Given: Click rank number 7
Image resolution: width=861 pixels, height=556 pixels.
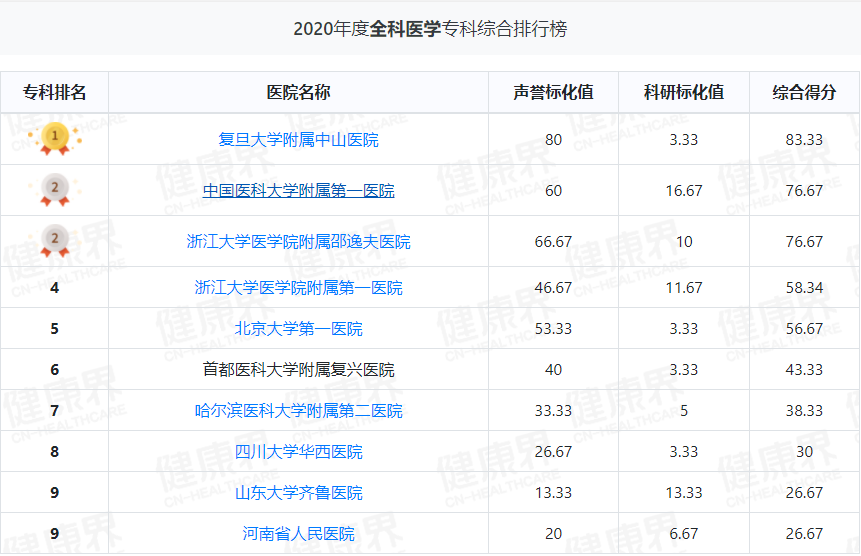Looking at the screenshot, I should (x=54, y=411).
